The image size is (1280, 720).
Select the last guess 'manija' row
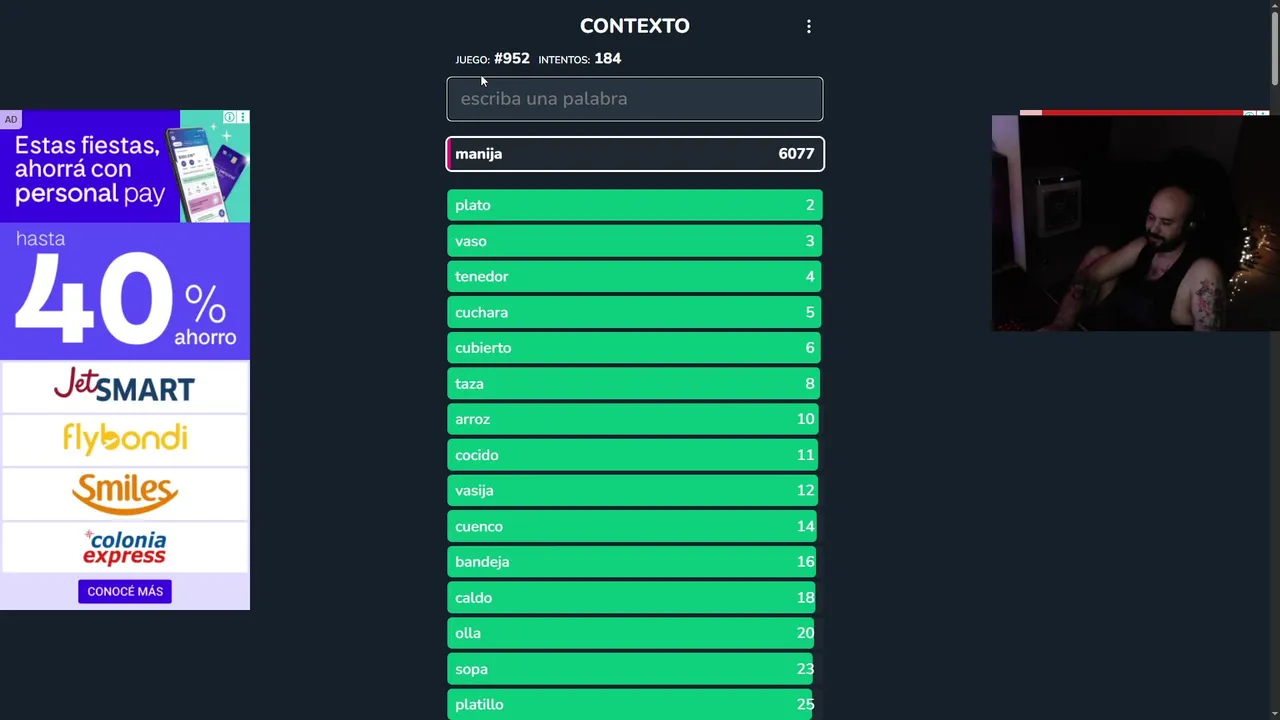tap(634, 154)
